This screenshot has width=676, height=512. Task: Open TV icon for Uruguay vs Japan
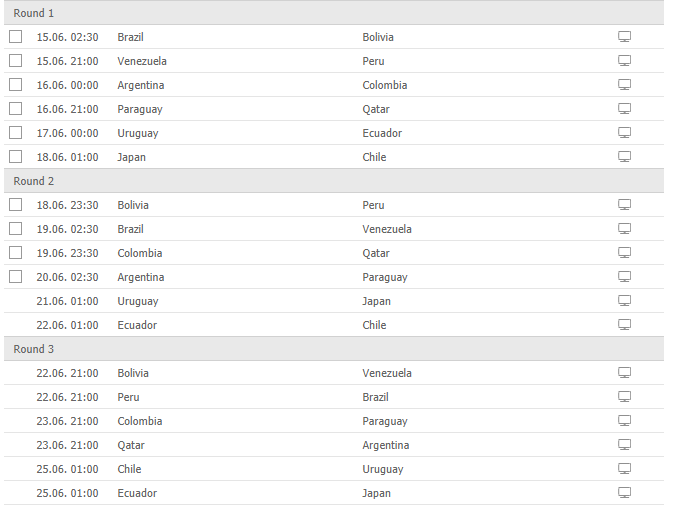(624, 301)
